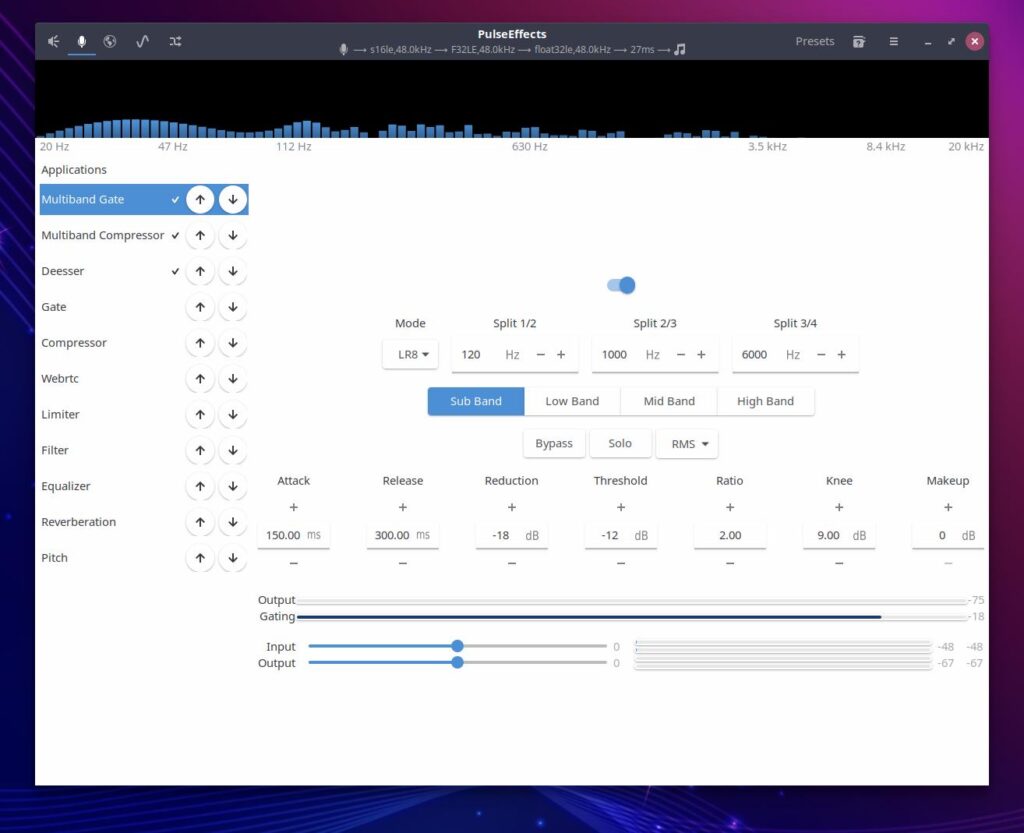The width and height of the screenshot is (1024, 833).
Task: Adjust the Input gain slider
Action: [x=457, y=646]
